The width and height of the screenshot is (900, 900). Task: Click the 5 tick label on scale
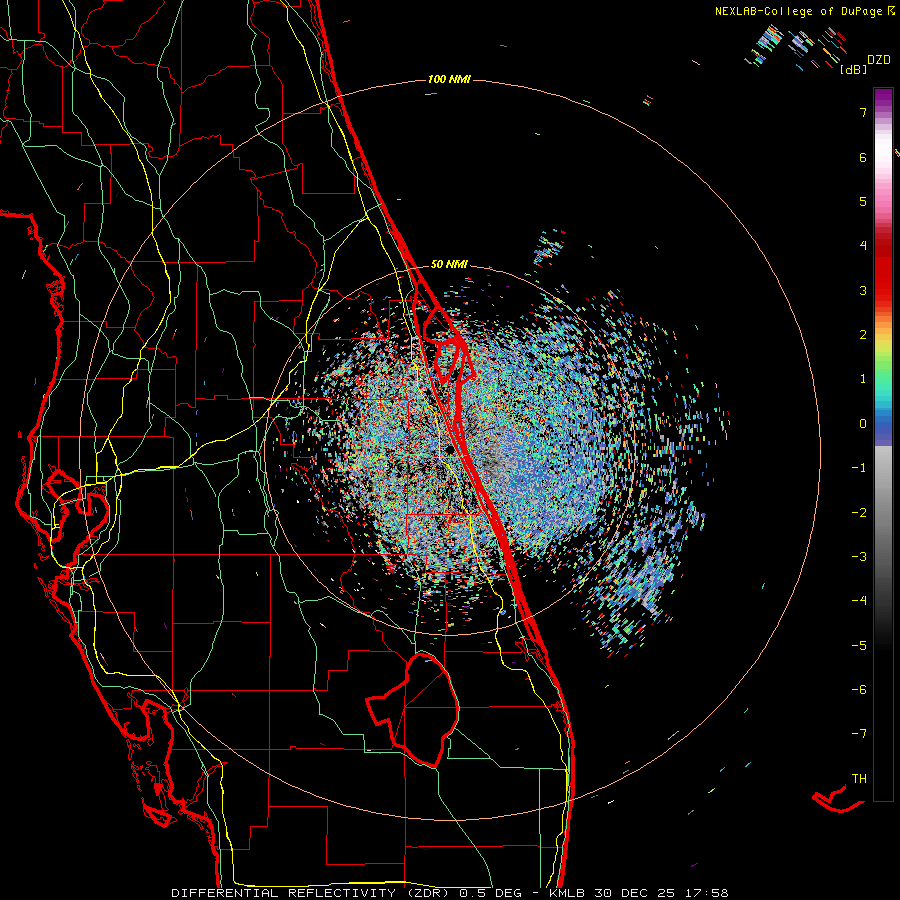pos(863,201)
